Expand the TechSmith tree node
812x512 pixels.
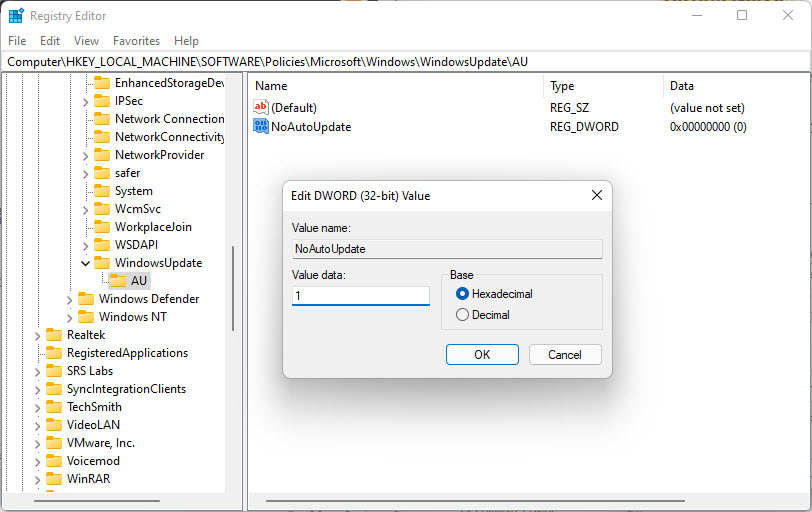(37, 408)
